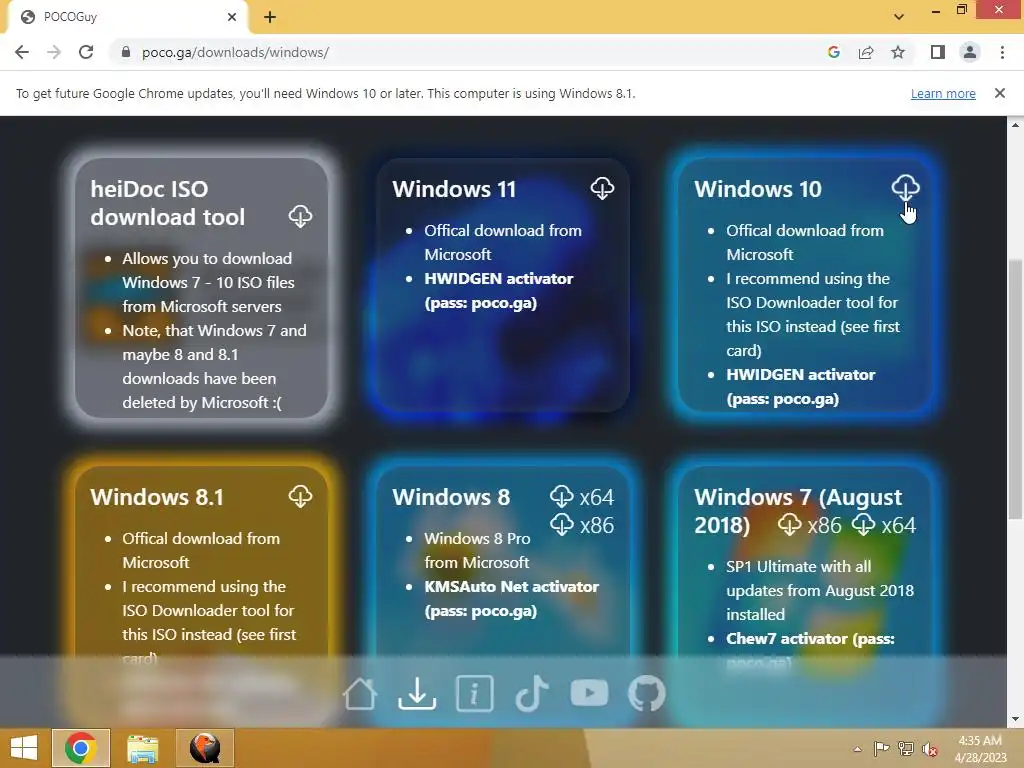The image size is (1024, 768).
Task: Download heiDoc ISO download tool via cloud icon
Action: pos(300,216)
